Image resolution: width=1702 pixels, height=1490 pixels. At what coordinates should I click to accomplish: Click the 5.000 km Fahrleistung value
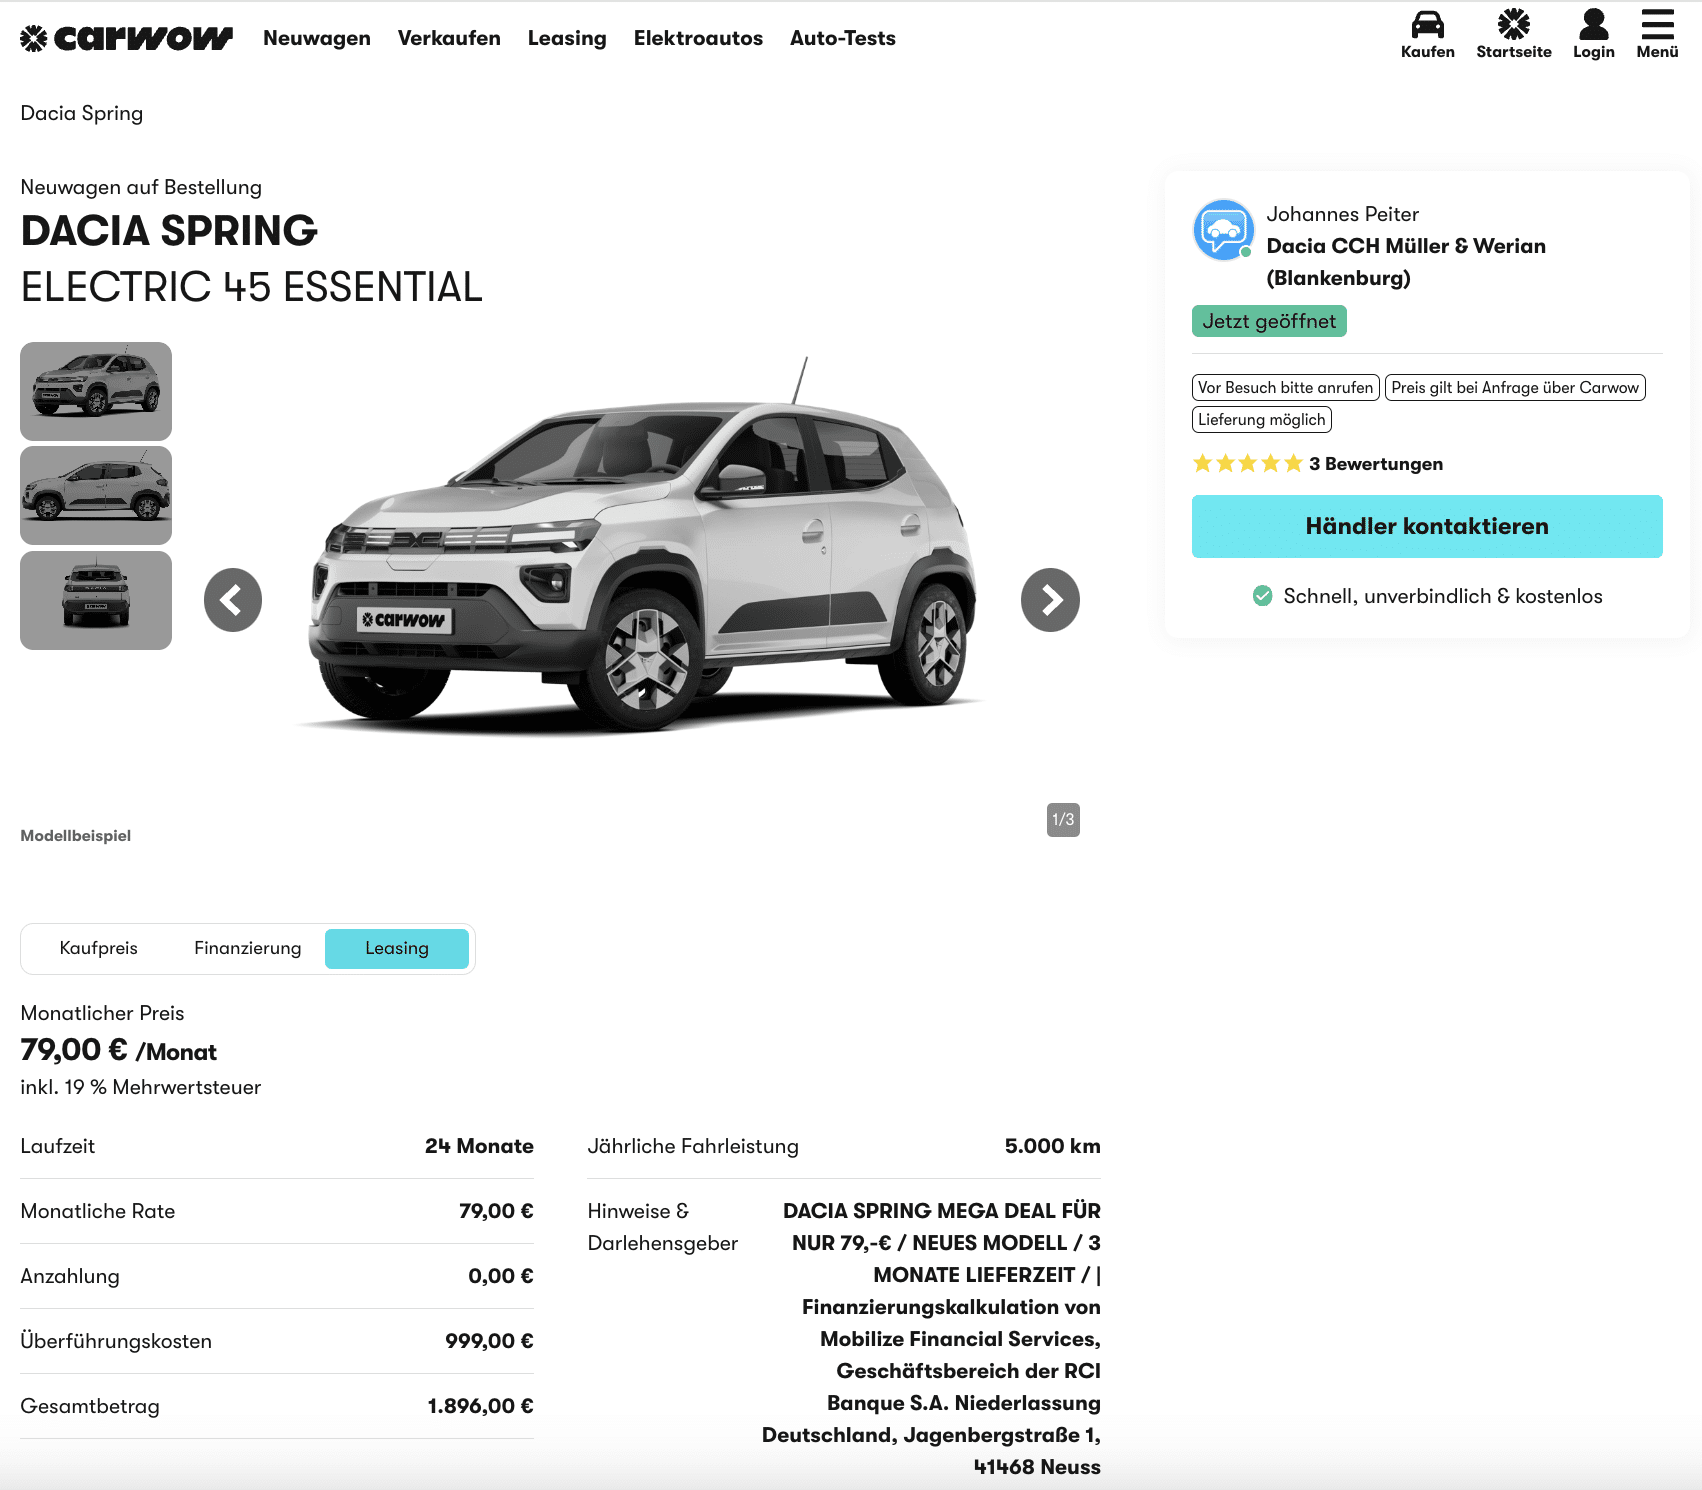1052,1146
